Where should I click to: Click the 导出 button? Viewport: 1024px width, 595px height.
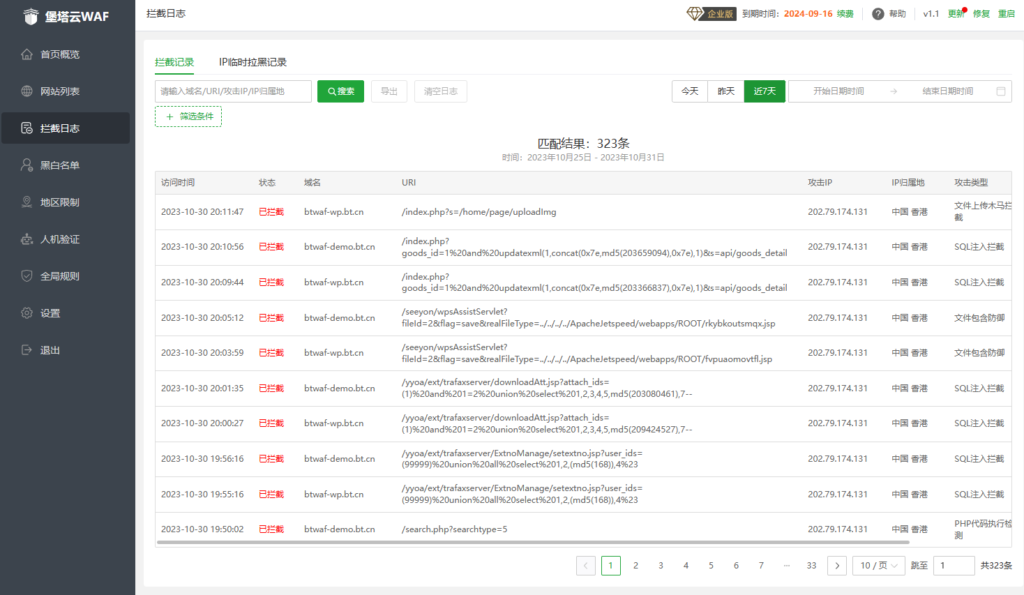389,91
